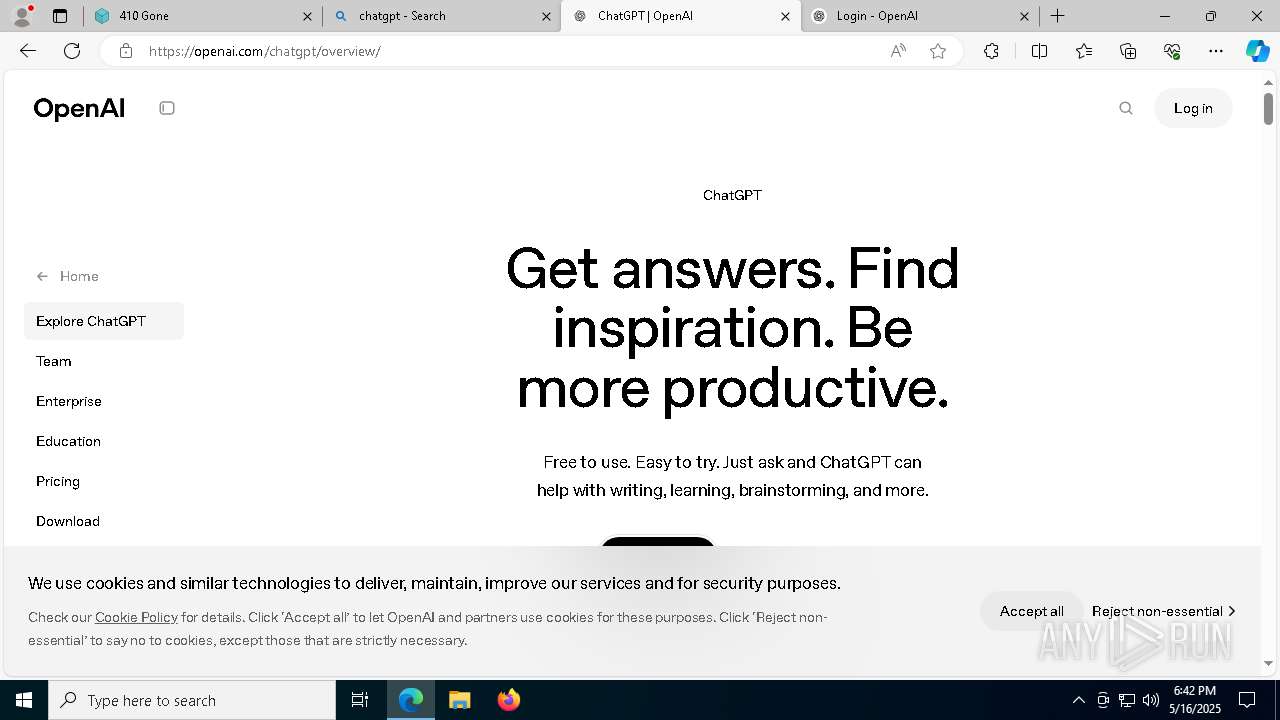
Task: Go back to Home in sidebar
Action: (x=68, y=276)
